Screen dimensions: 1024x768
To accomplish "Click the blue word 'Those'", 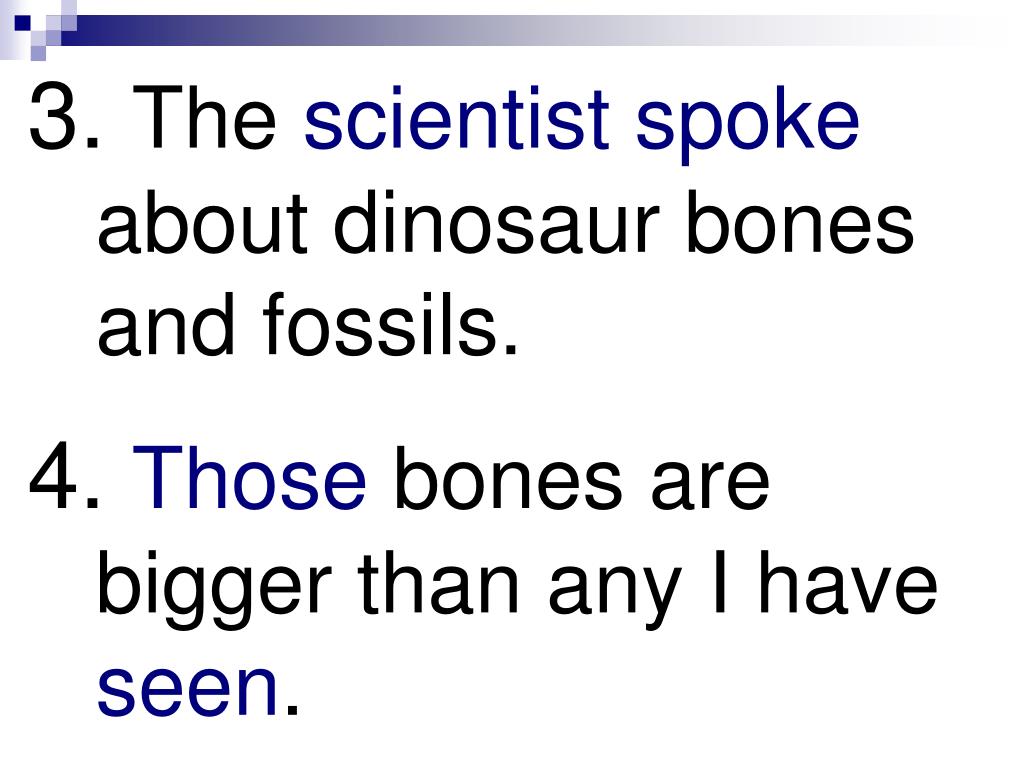I will (x=249, y=477).
